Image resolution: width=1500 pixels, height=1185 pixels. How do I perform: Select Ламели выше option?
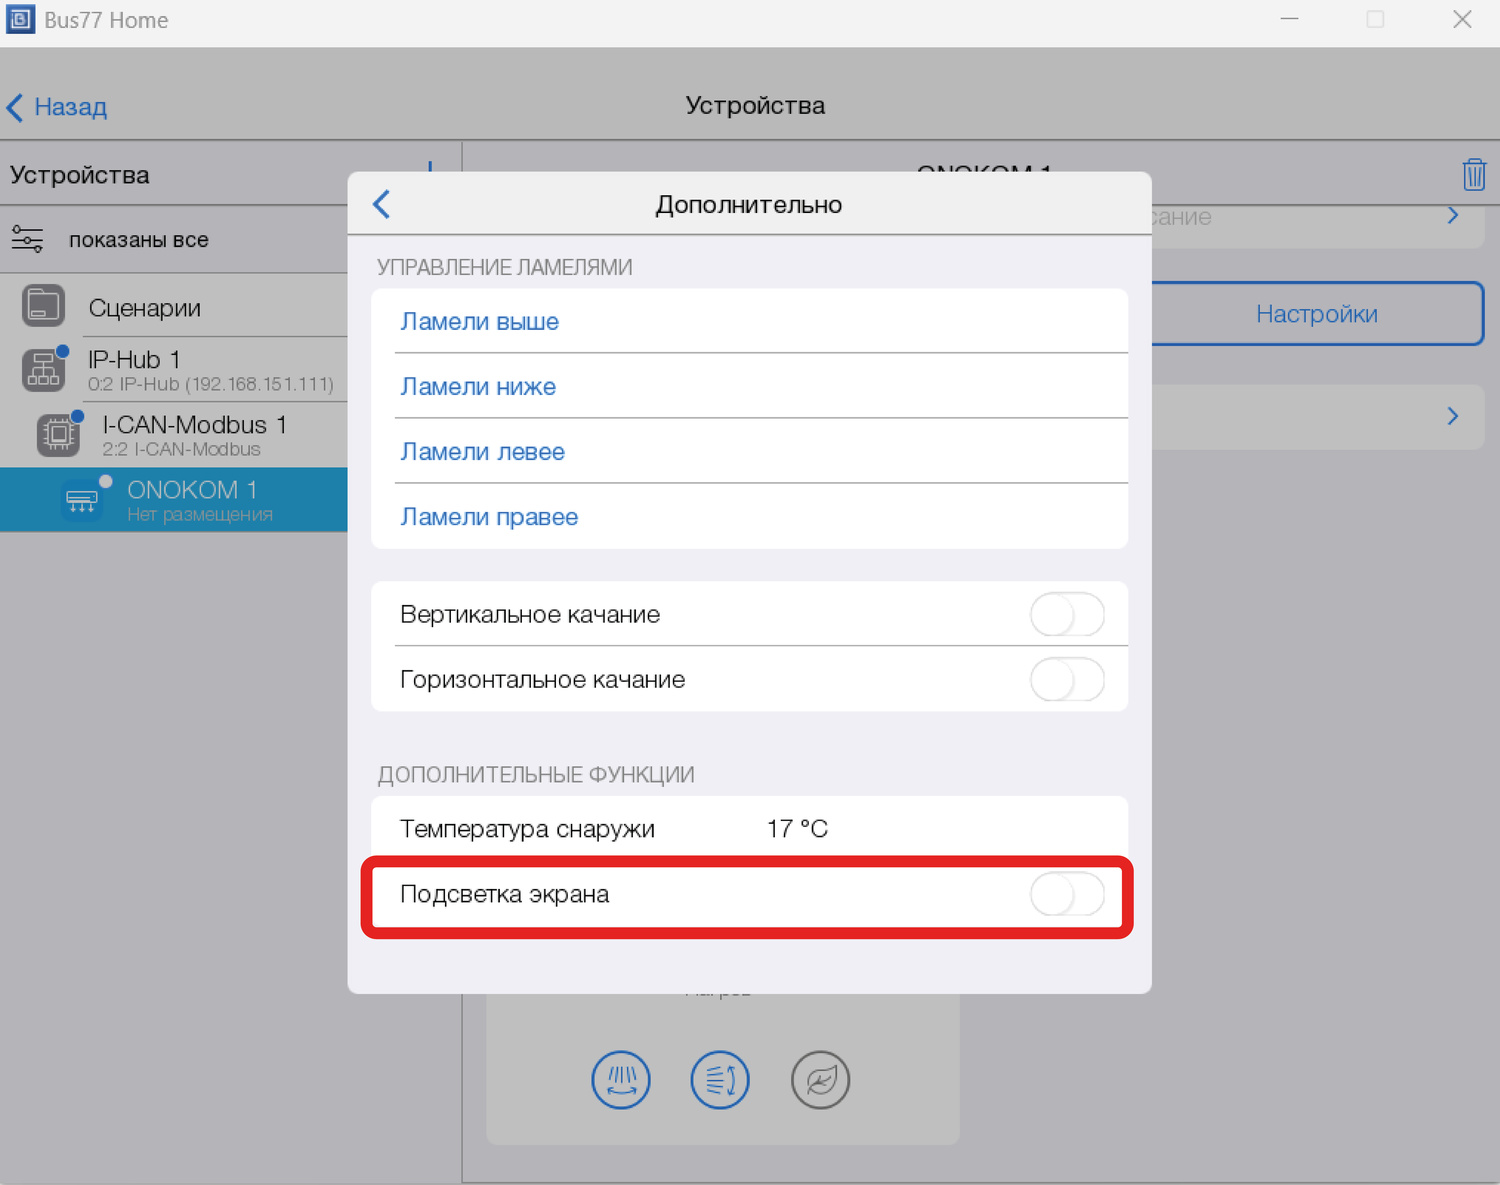click(480, 322)
